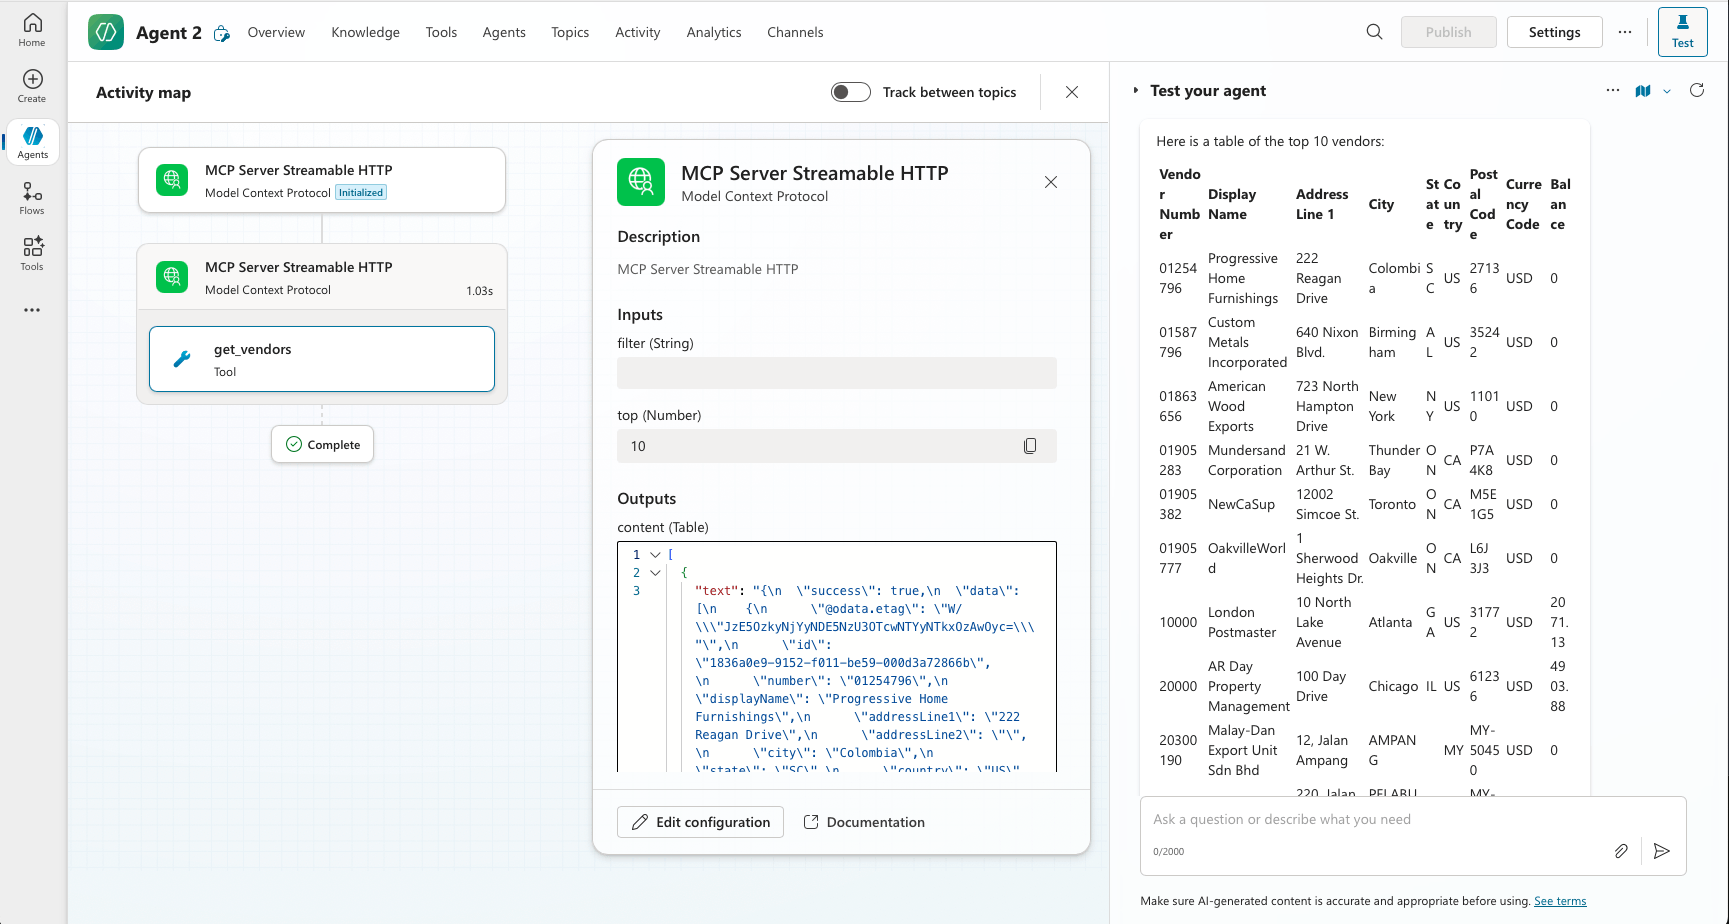Open the agent sharing status icon beside Agent 2
The width and height of the screenshot is (1729, 924).
point(221,31)
